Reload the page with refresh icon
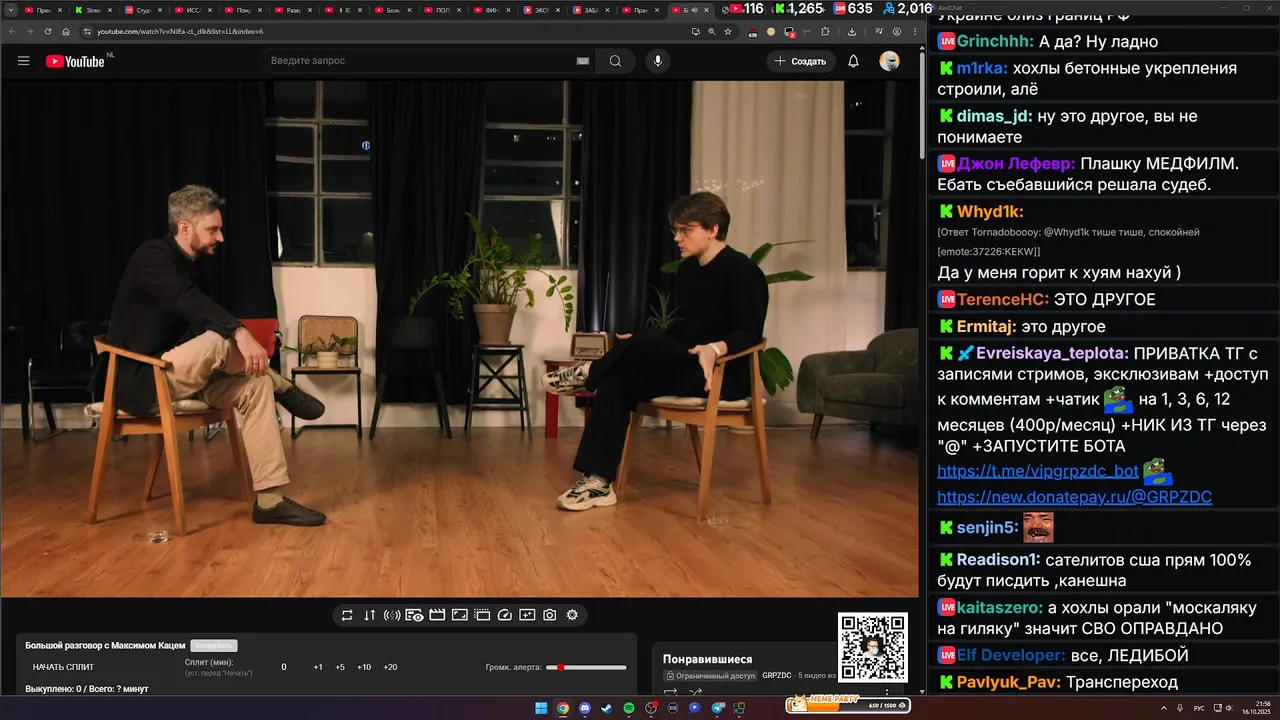 click(x=48, y=31)
